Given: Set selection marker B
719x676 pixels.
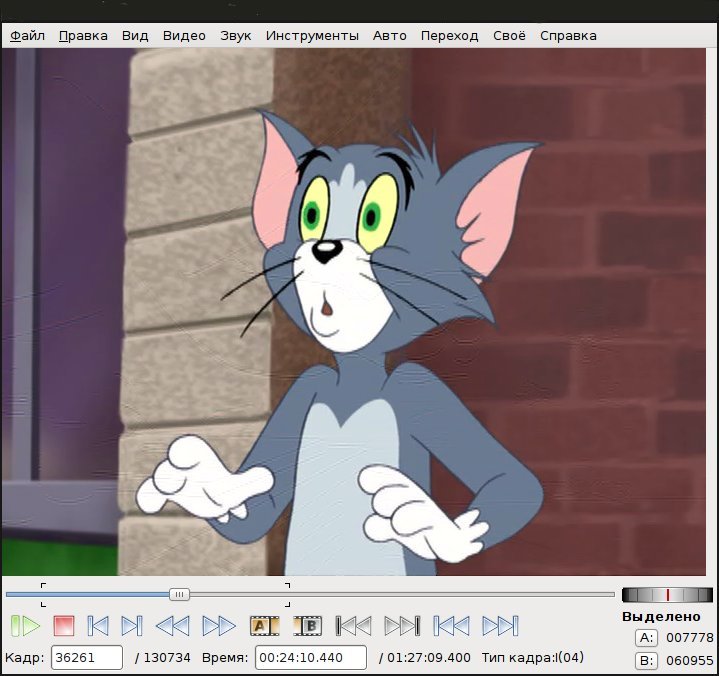Looking at the screenshot, I should pos(308,626).
